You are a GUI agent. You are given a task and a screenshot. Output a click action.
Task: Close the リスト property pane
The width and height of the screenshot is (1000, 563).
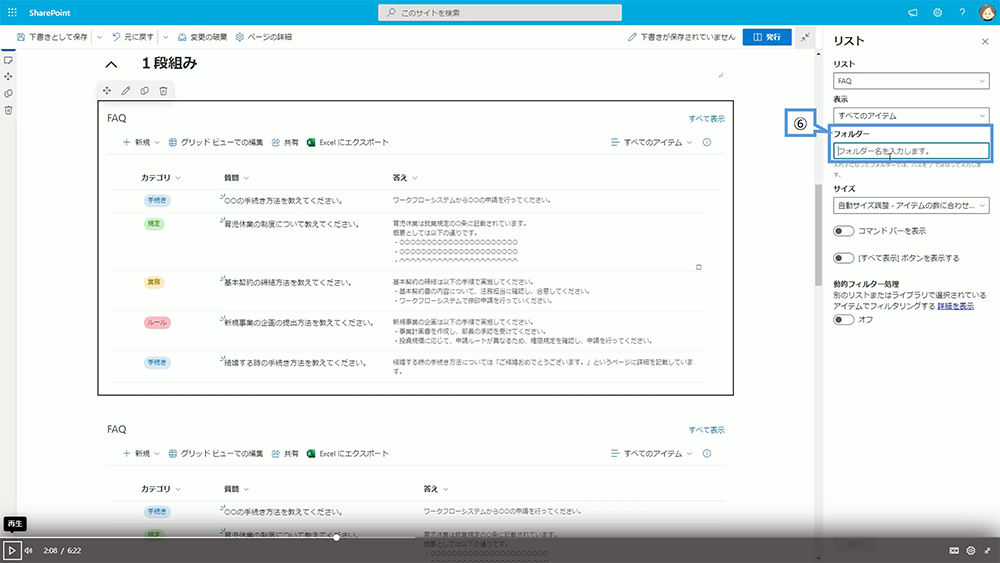[x=985, y=41]
